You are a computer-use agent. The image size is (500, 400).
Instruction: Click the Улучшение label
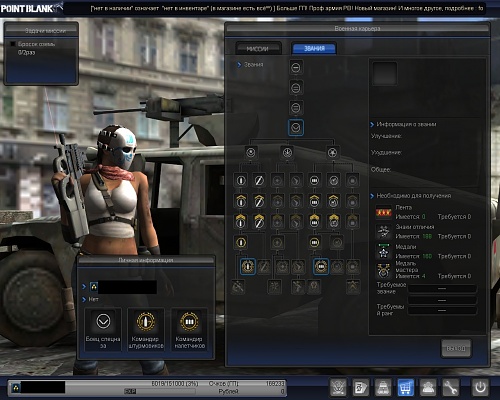[386, 136]
